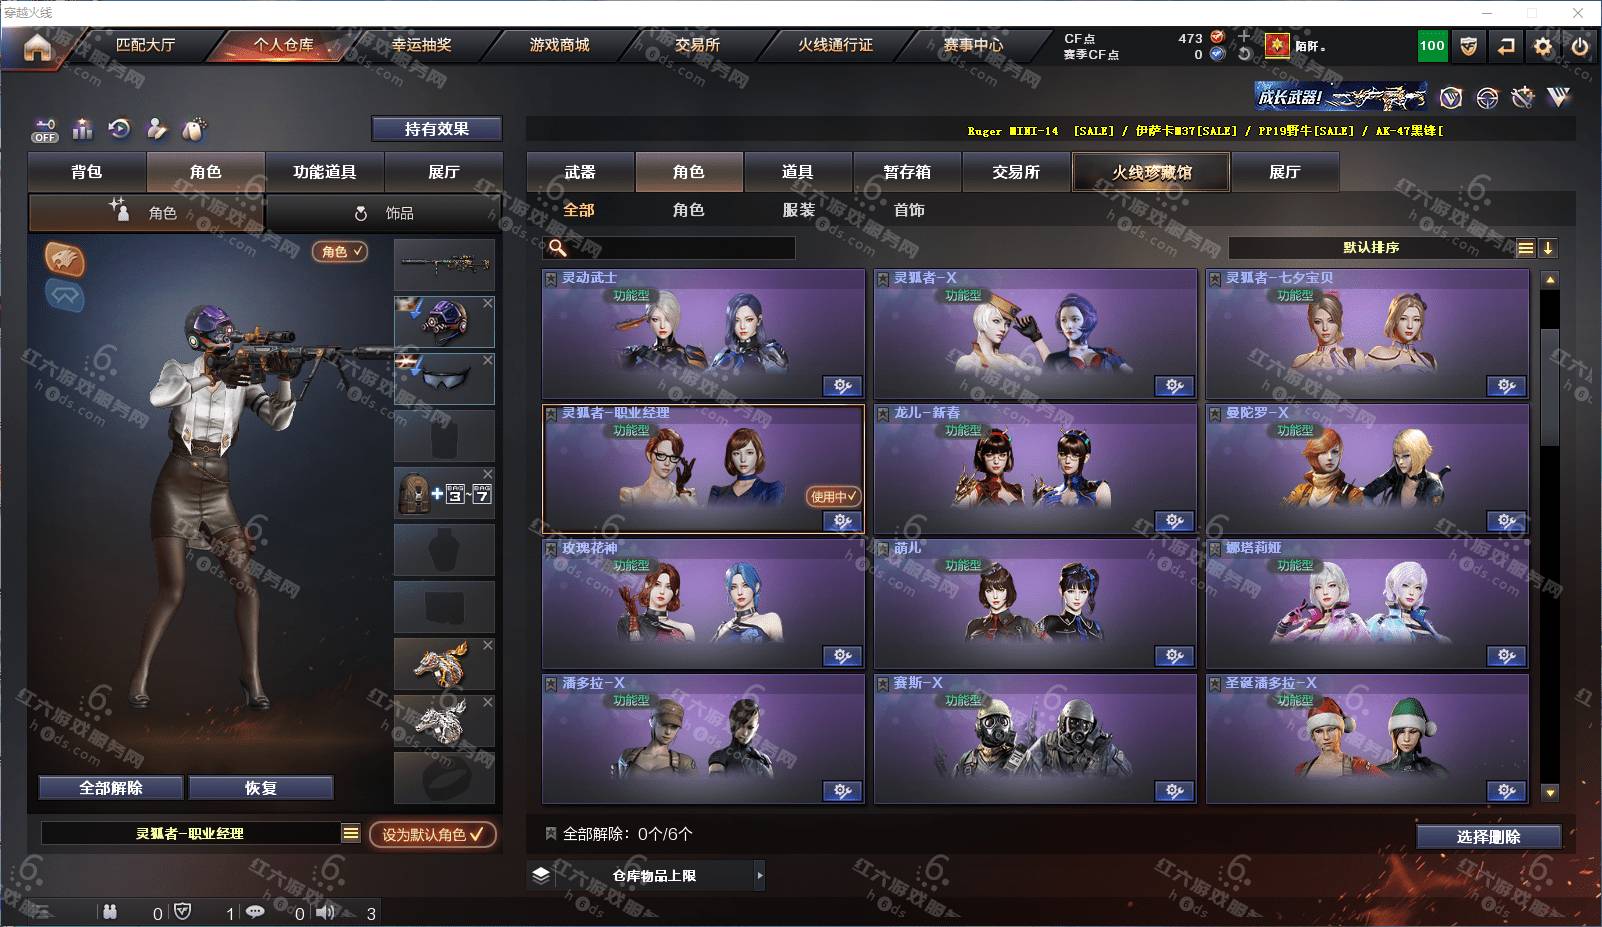Click the 全部解除 button
The height and width of the screenshot is (927, 1602).
coord(111,788)
